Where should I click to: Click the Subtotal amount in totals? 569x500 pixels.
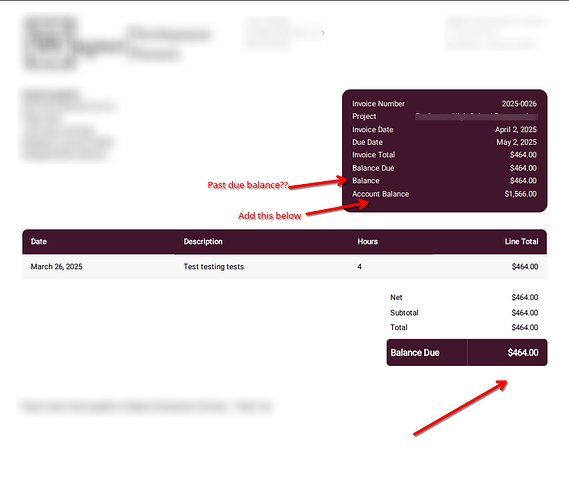[x=525, y=313]
